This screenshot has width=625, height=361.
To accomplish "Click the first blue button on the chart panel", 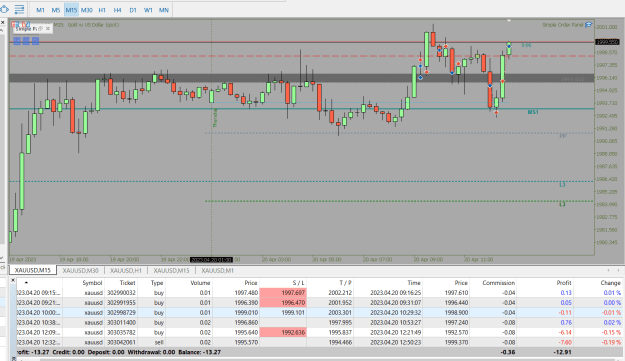I will point(17,41).
